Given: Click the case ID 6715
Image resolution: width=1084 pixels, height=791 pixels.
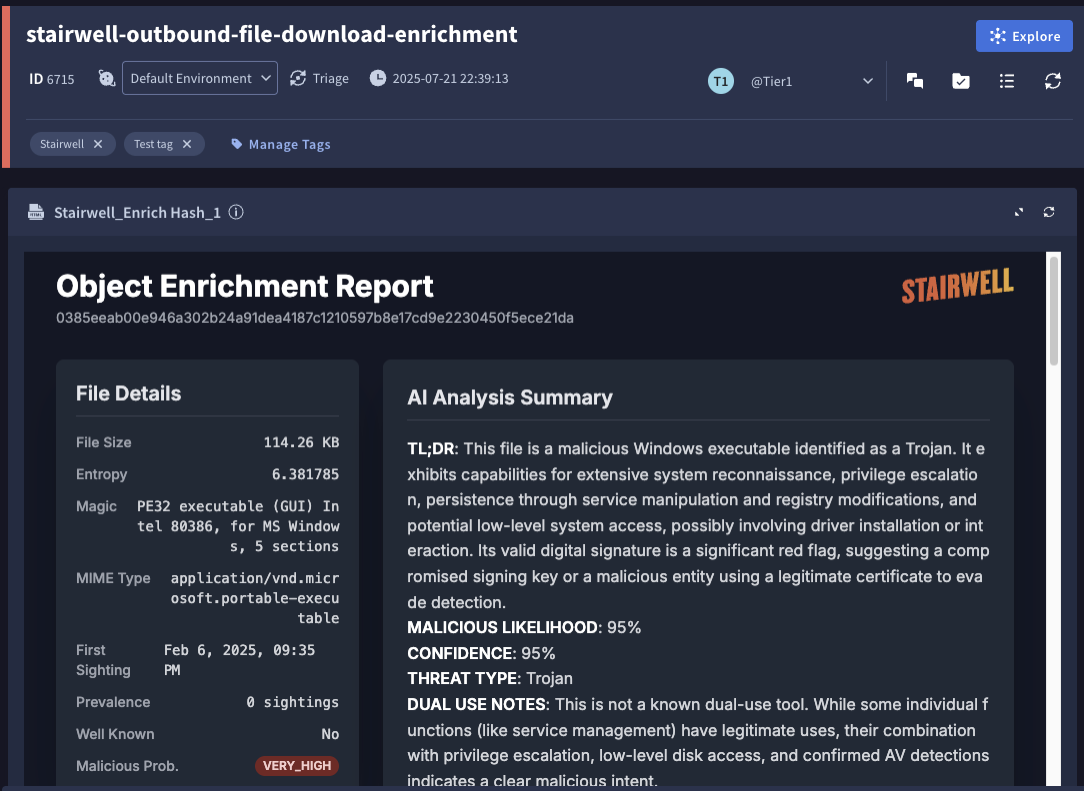Looking at the screenshot, I should click(x=52, y=79).
